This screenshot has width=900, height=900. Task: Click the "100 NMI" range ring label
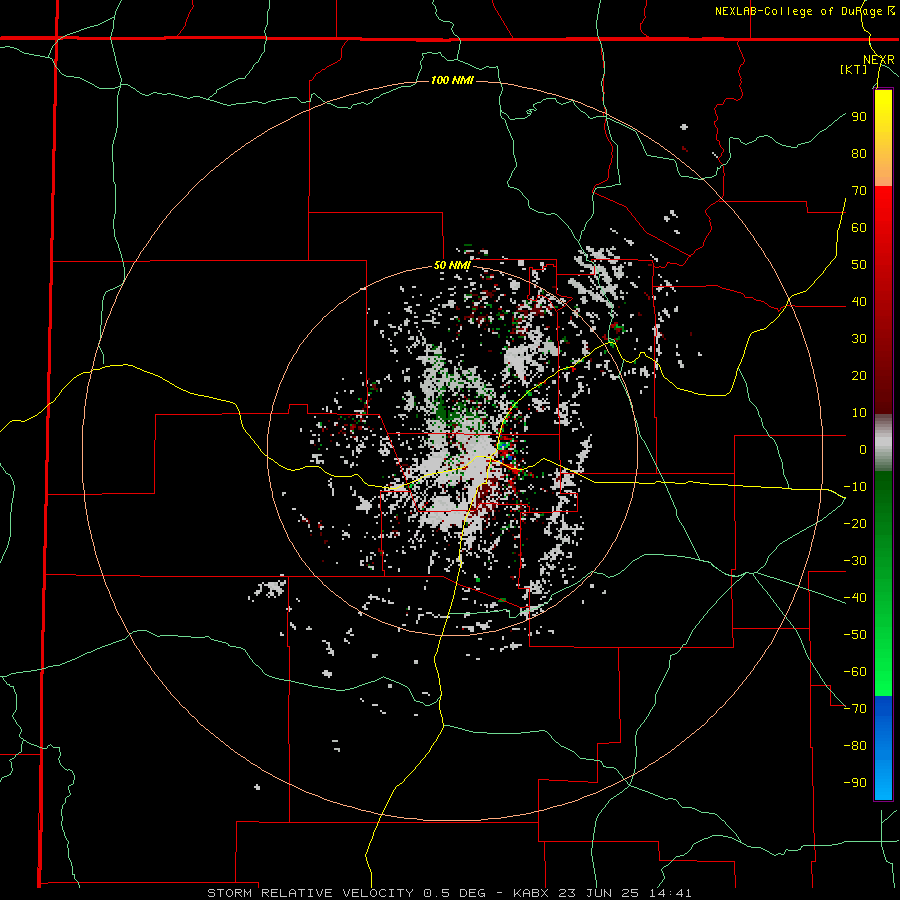(452, 80)
